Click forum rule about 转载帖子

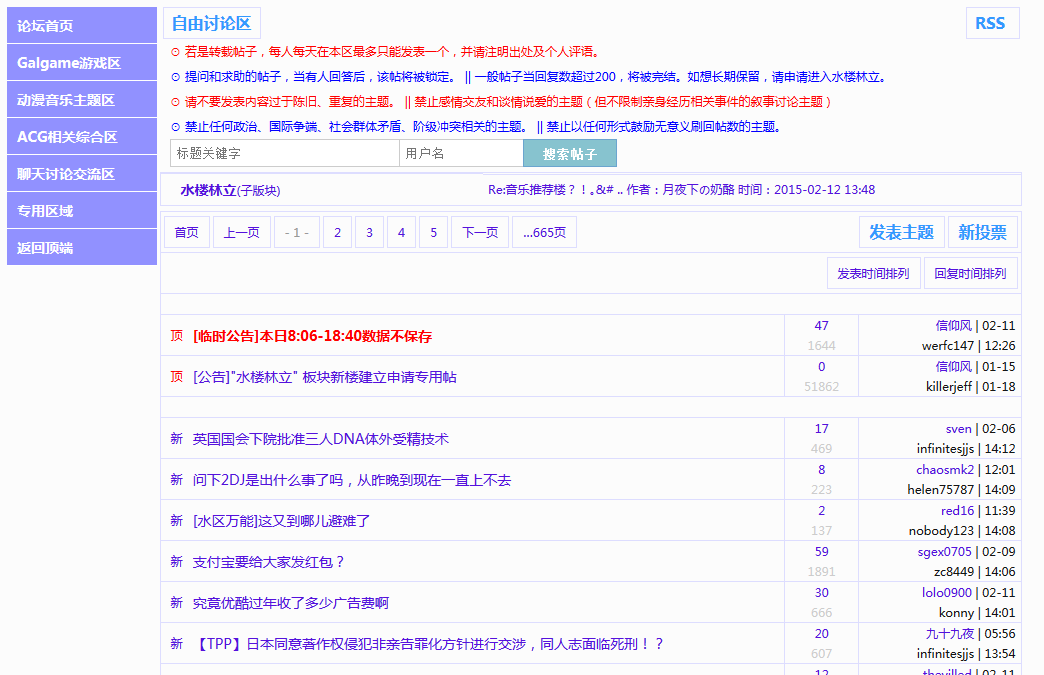(392, 52)
